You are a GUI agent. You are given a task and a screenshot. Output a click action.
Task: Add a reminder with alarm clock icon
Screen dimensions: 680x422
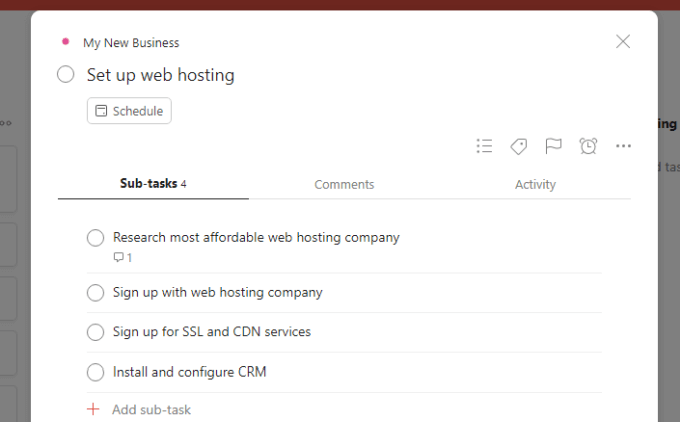588,146
